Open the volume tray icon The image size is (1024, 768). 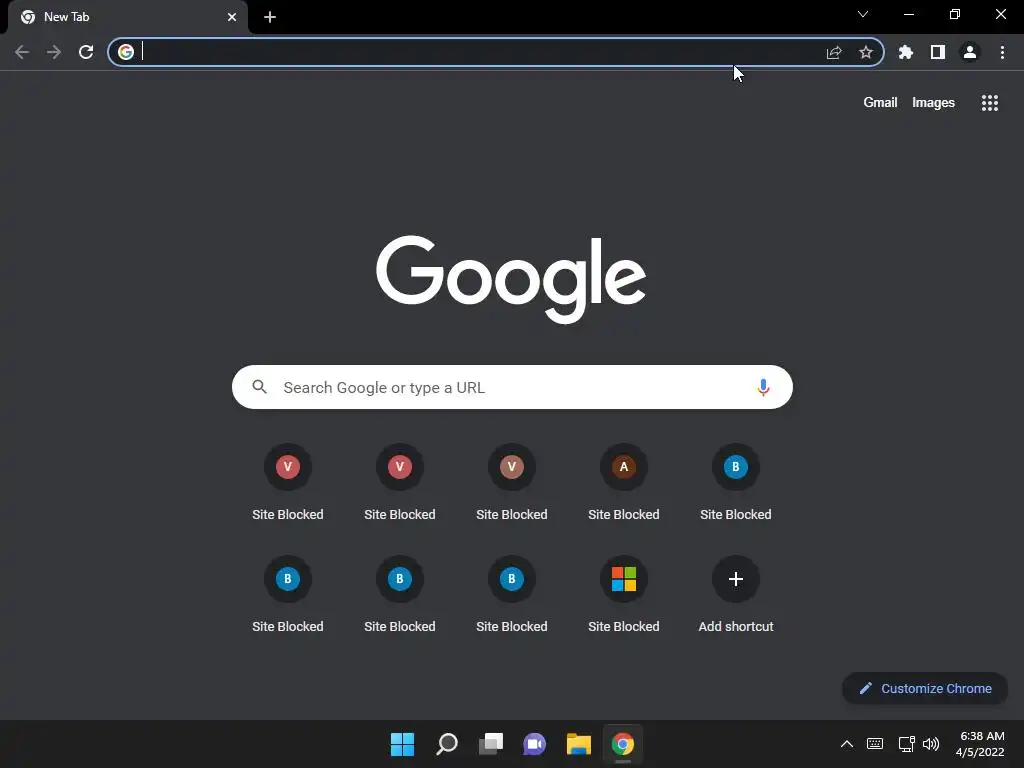point(931,744)
